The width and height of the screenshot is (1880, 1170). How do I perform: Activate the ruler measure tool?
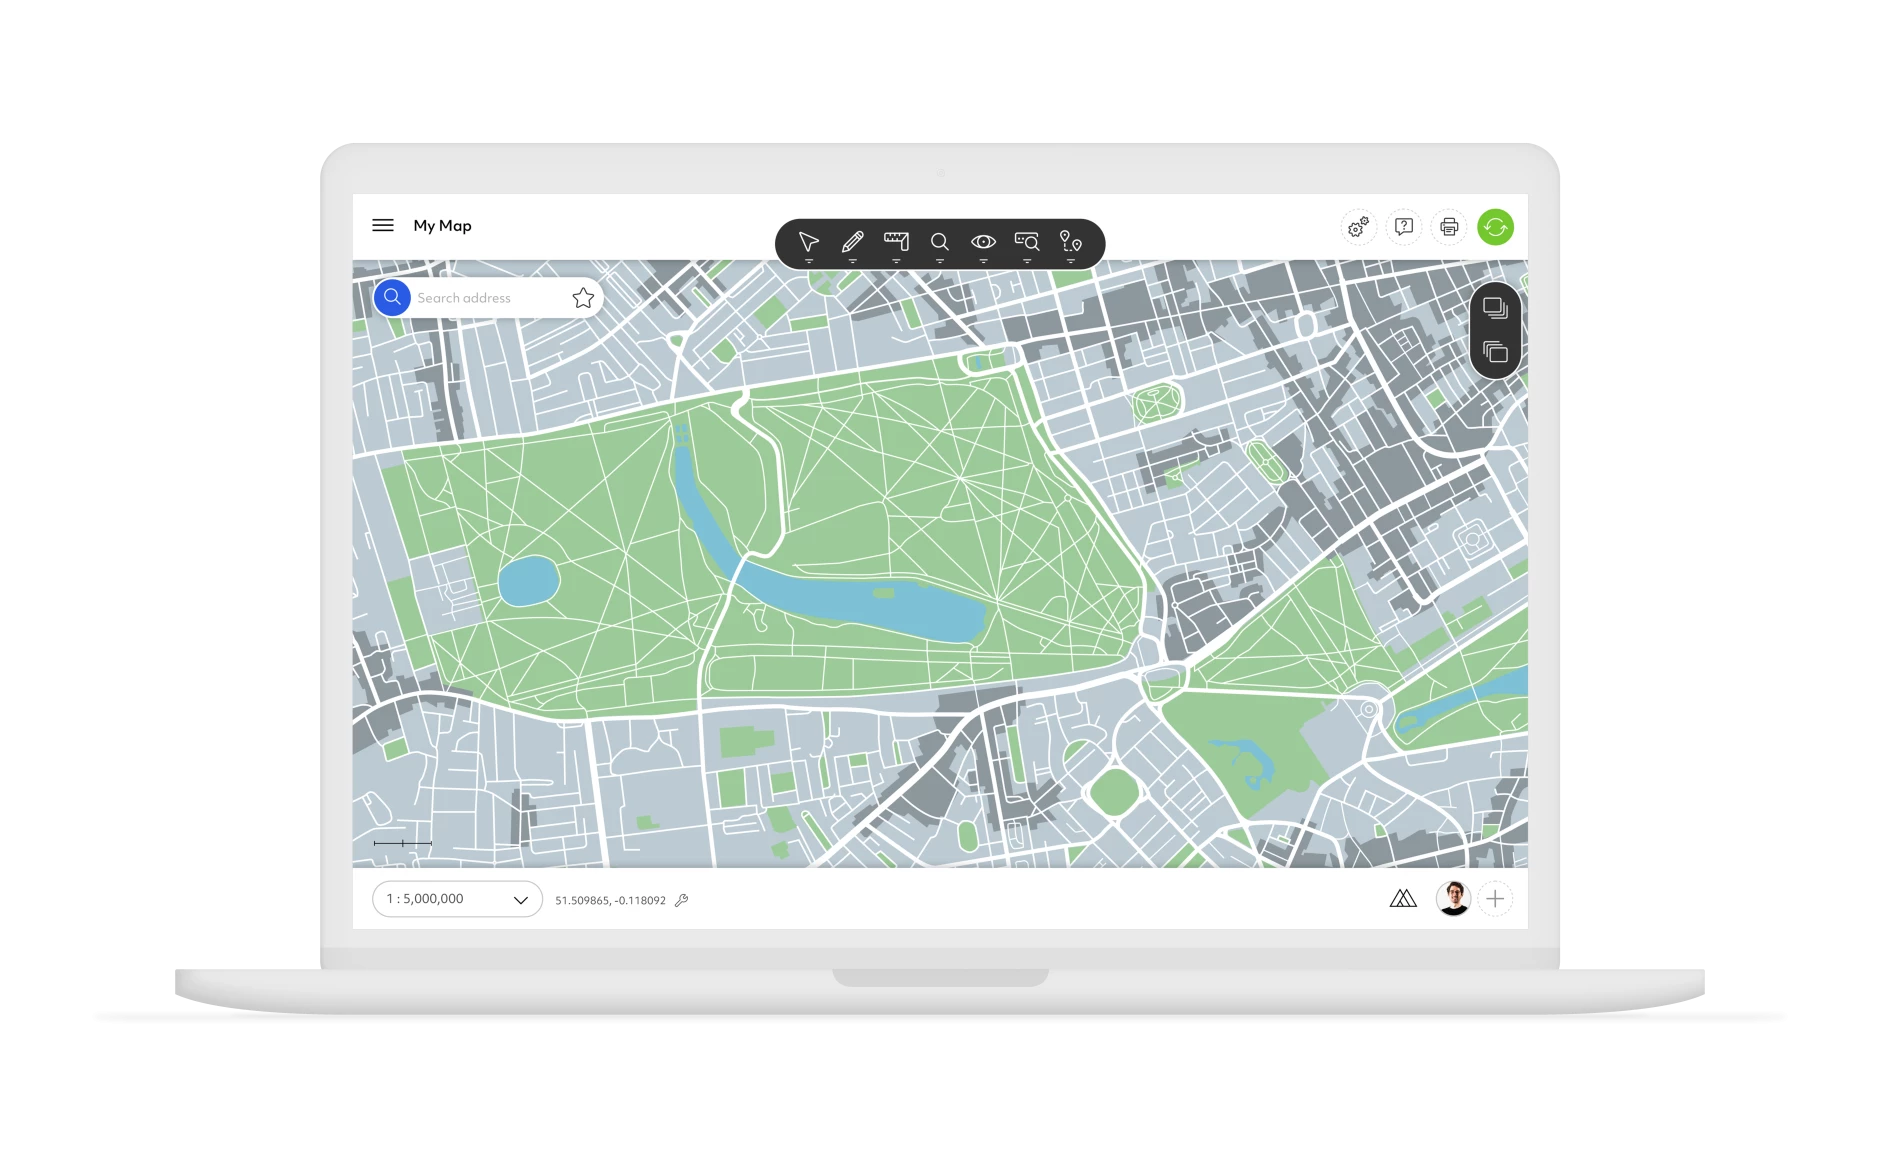click(x=896, y=241)
